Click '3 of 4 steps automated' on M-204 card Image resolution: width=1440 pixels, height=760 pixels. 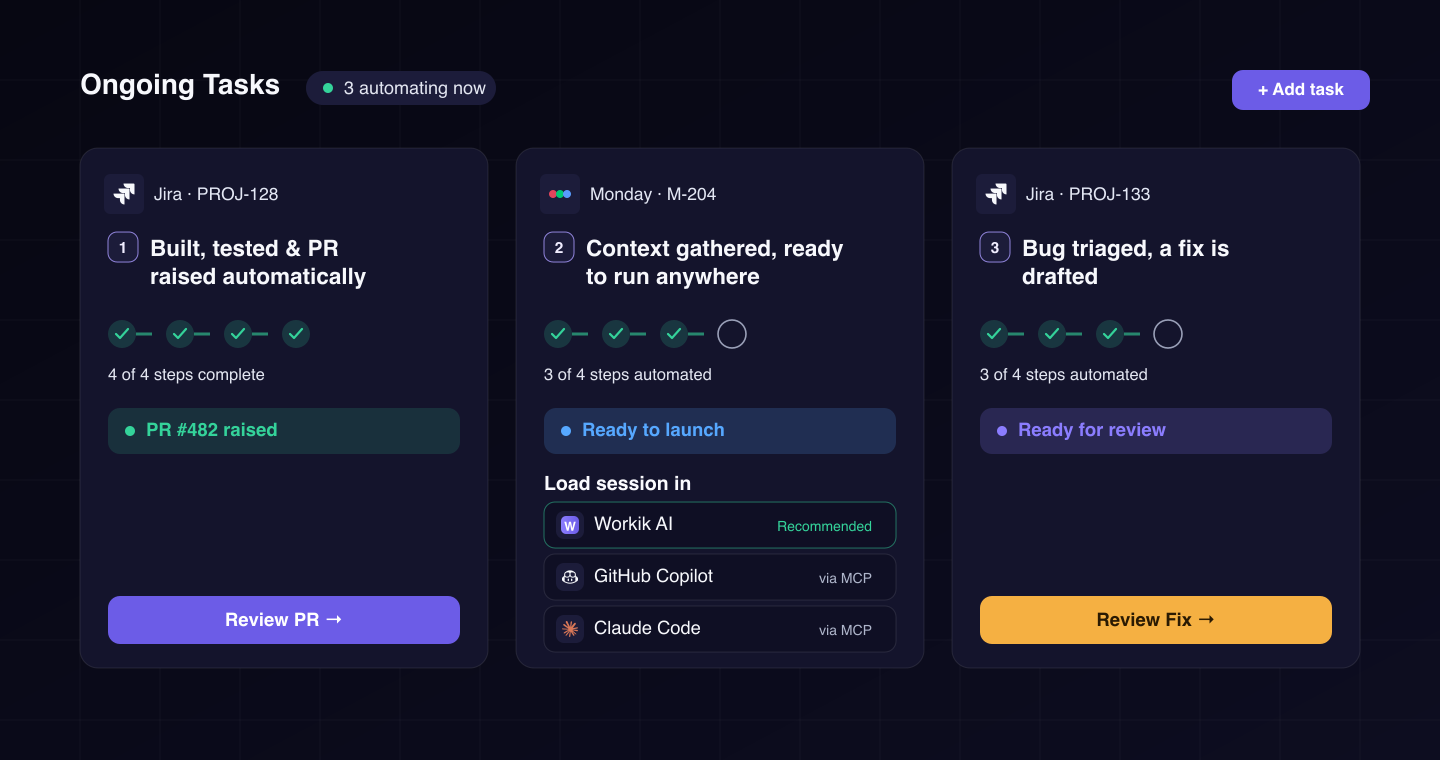pyautogui.click(x=628, y=375)
